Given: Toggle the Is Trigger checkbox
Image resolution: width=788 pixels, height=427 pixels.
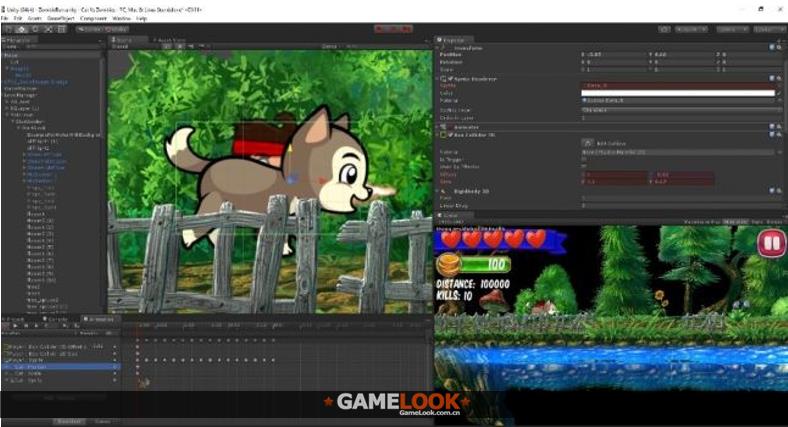Looking at the screenshot, I should tap(584, 159).
